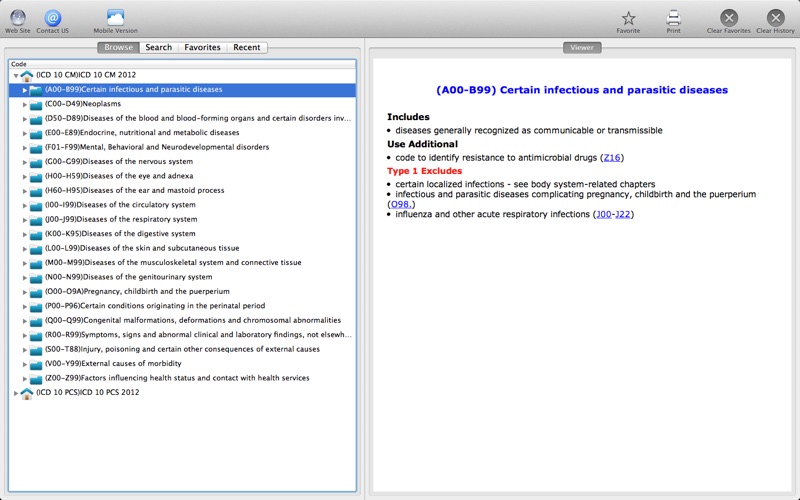The image size is (800, 500).
Task: Click folder icon for Endocrine, nutritional and metabolic diseases
Action: [x=36, y=133]
